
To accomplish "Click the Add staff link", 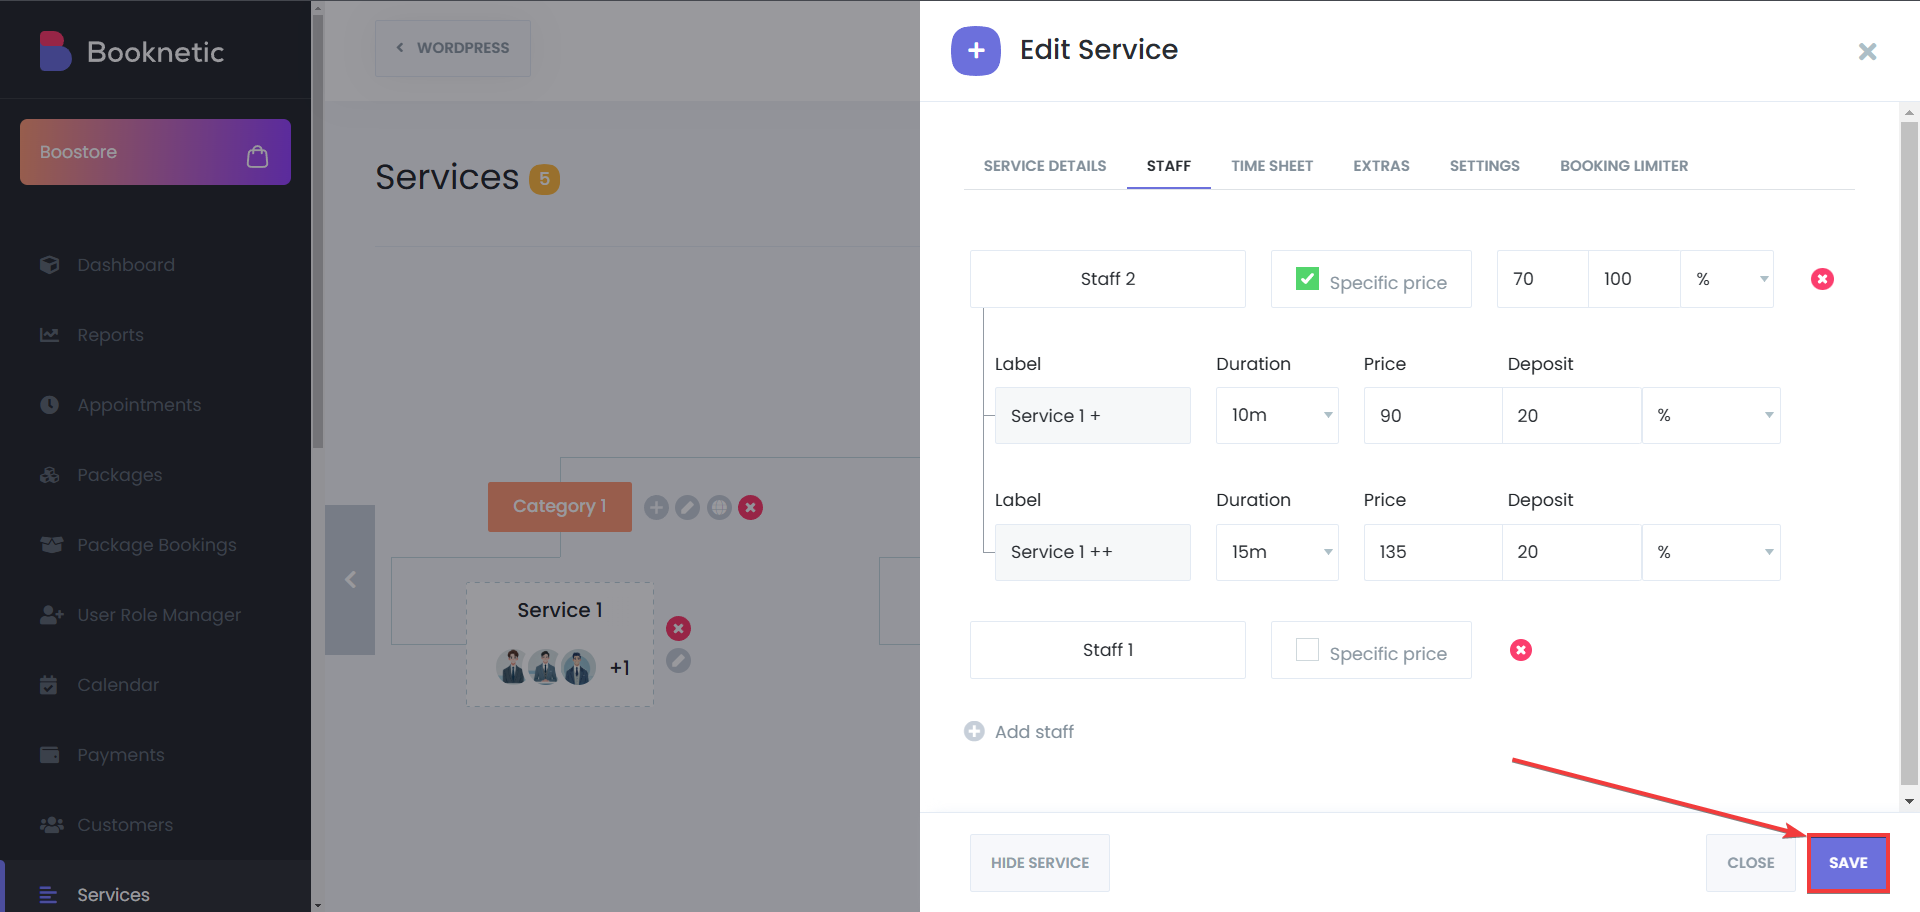I will click(x=1034, y=732).
